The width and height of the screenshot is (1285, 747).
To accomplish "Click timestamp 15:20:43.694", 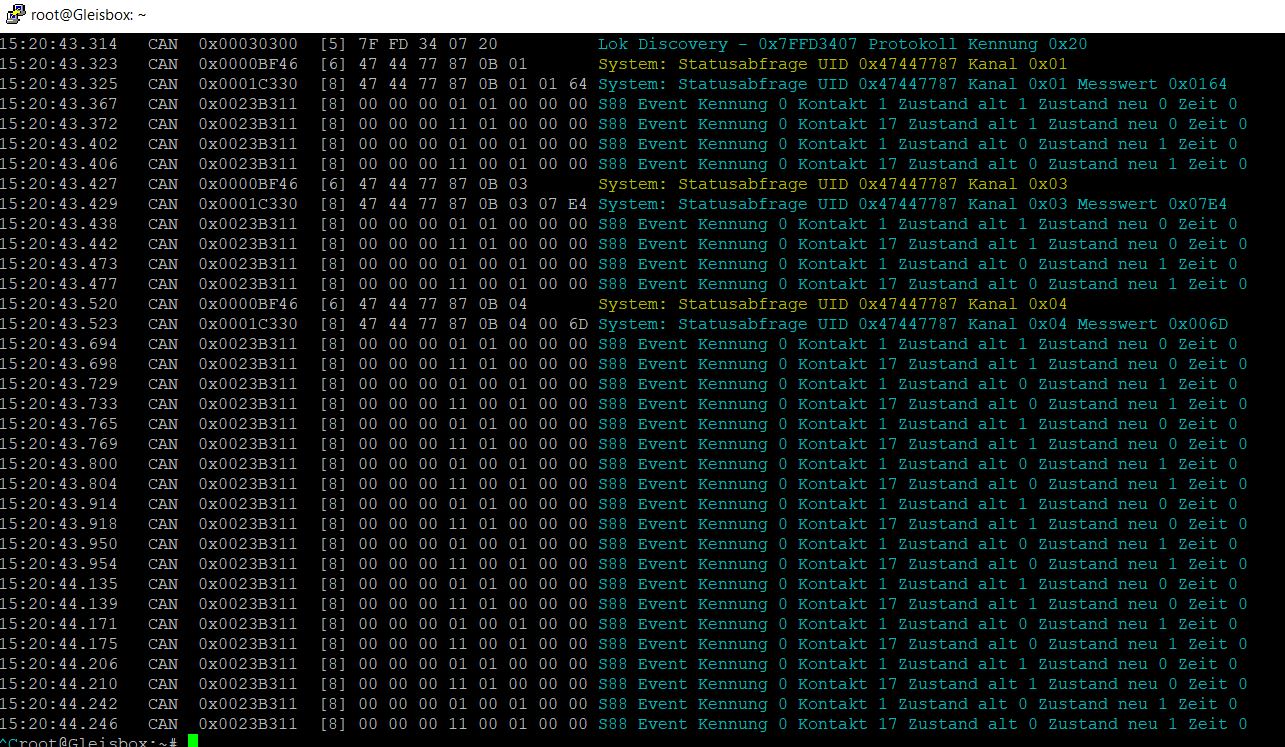I will pos(59,344).
